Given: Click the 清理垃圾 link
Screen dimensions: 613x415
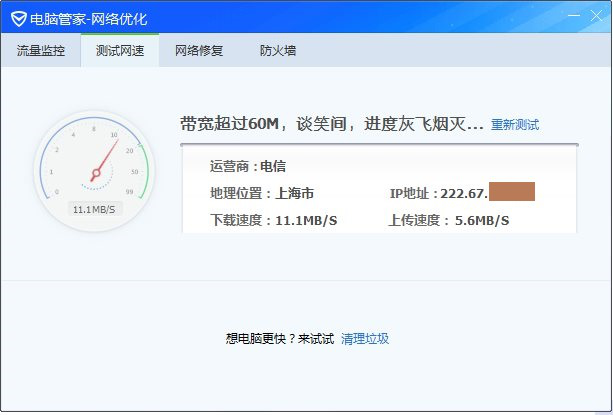Looking at the screenshot, I should click(x=365, y=339).
